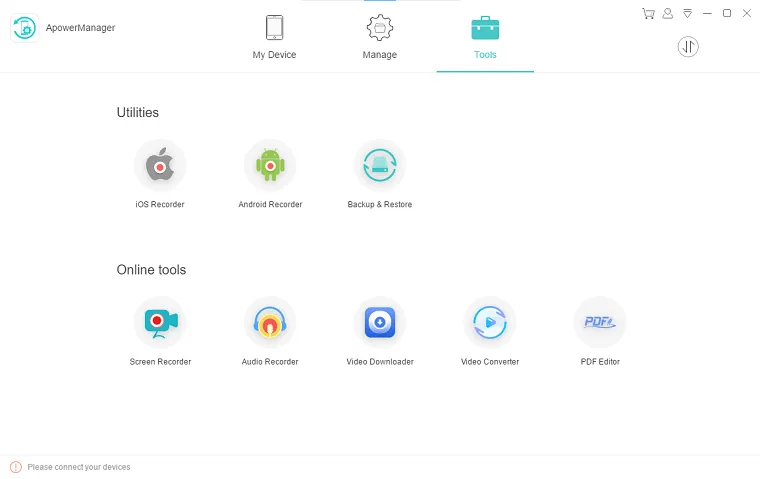
Task: Click the iOS Recorder label
Action: tap(160, 205)
